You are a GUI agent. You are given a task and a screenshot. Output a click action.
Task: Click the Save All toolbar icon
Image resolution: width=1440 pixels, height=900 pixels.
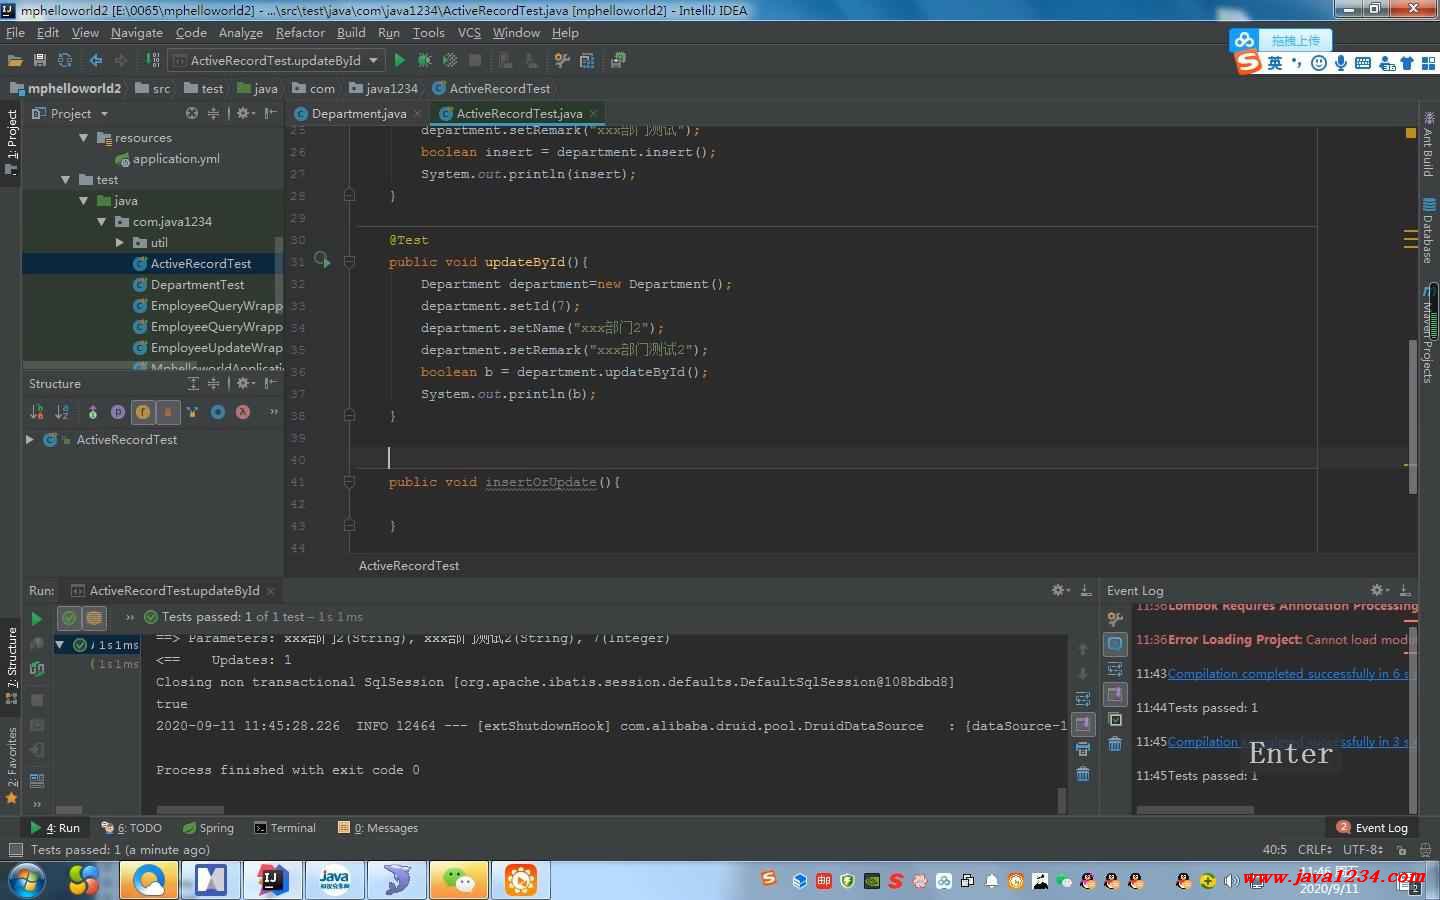point(40,60)
